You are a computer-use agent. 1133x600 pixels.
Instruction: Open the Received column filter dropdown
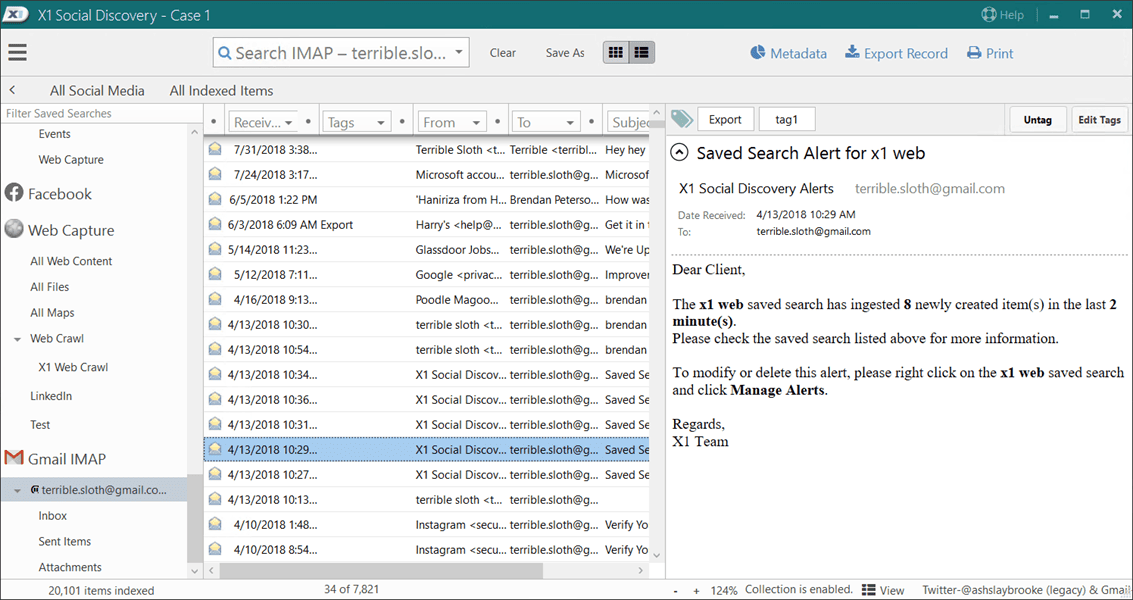pyautogui.click(x=289, y=123)
